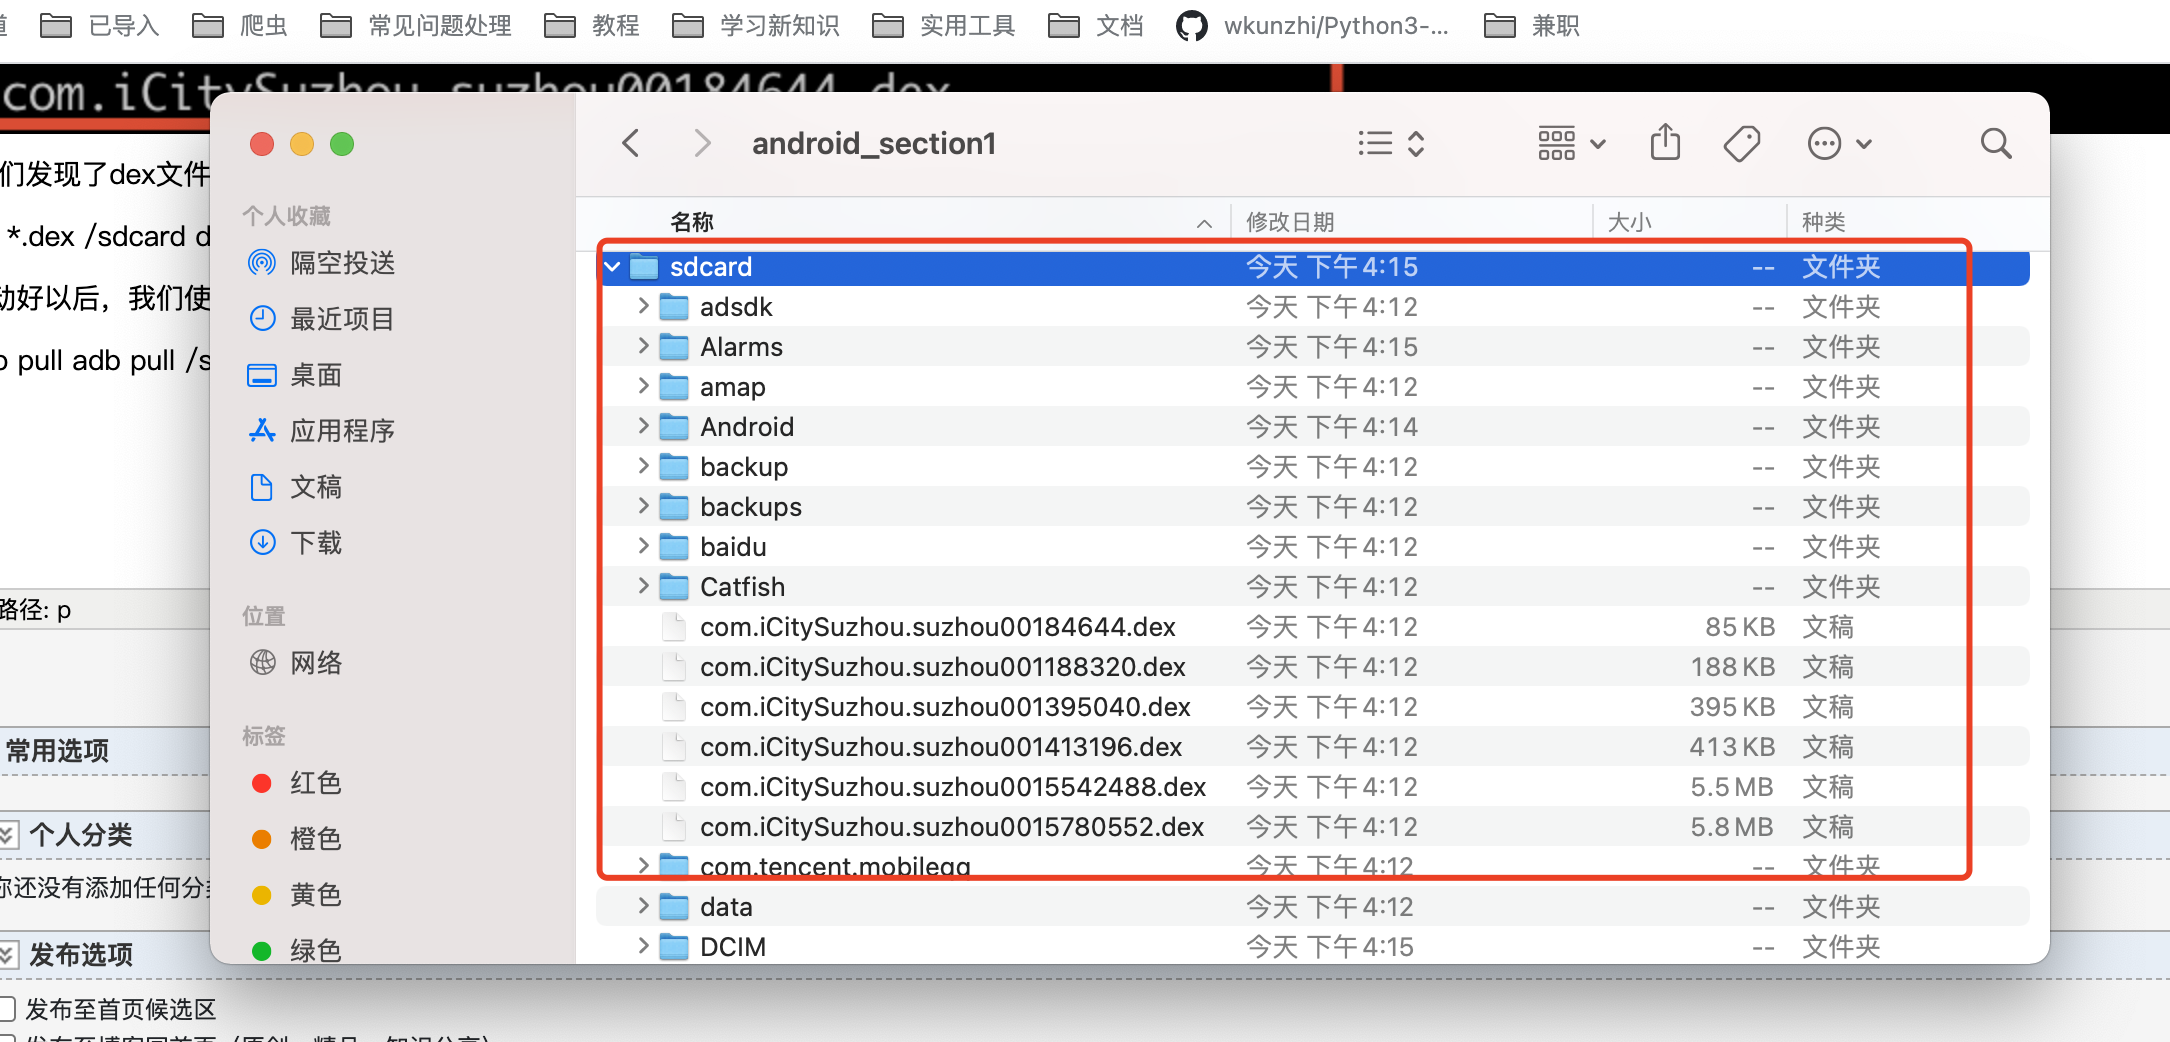Collapse the 个人分类 section in browser page

click(8, 835)
